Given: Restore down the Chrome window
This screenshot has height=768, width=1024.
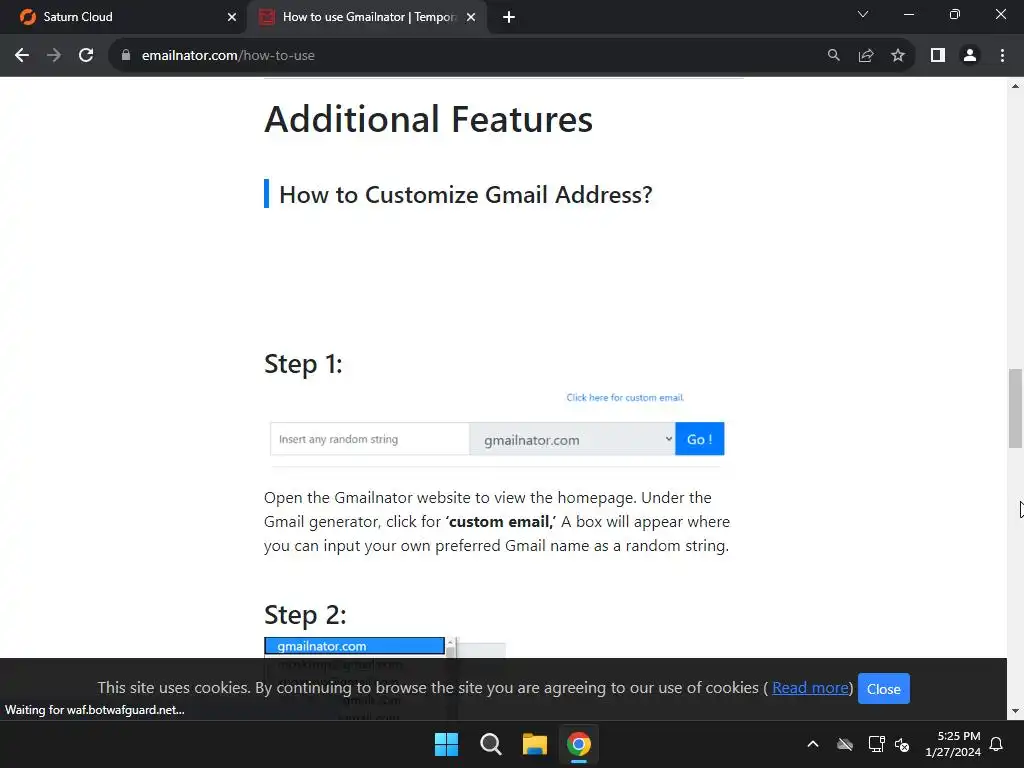Looking at the screenshot, I should click(x=954, y=14).
